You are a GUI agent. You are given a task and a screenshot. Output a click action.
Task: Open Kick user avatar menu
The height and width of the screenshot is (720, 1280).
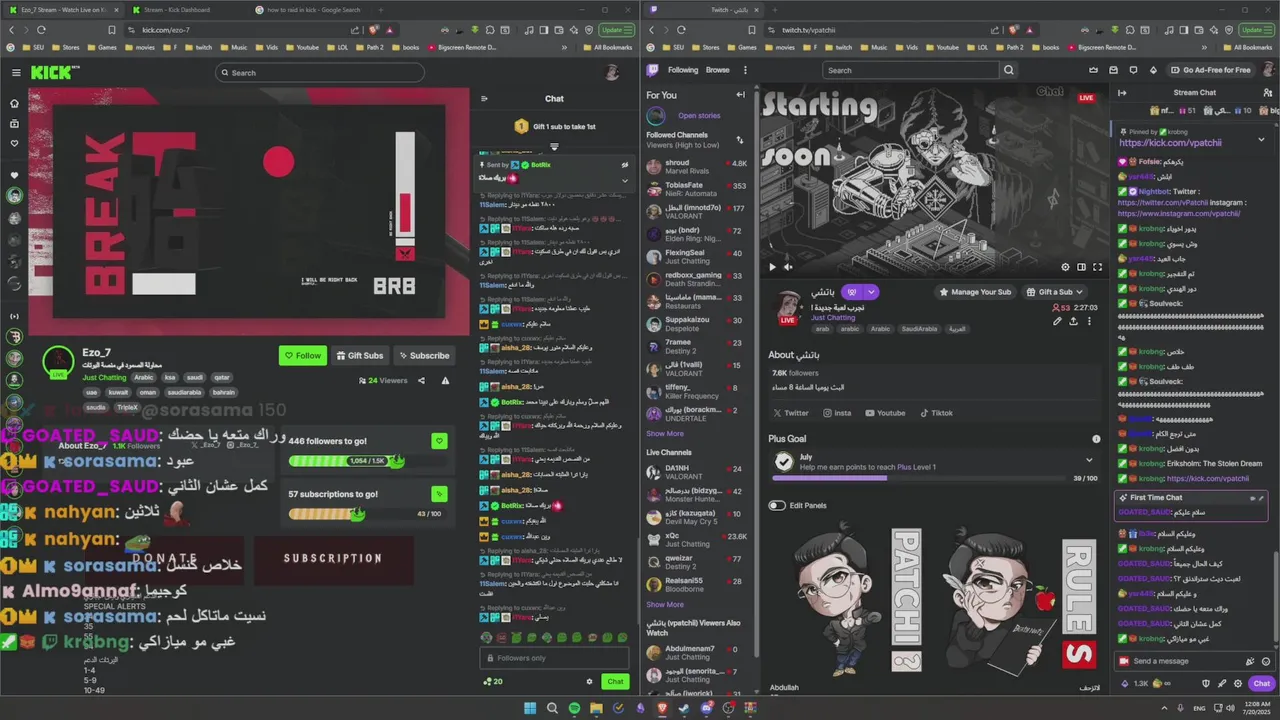click(612, 72)
